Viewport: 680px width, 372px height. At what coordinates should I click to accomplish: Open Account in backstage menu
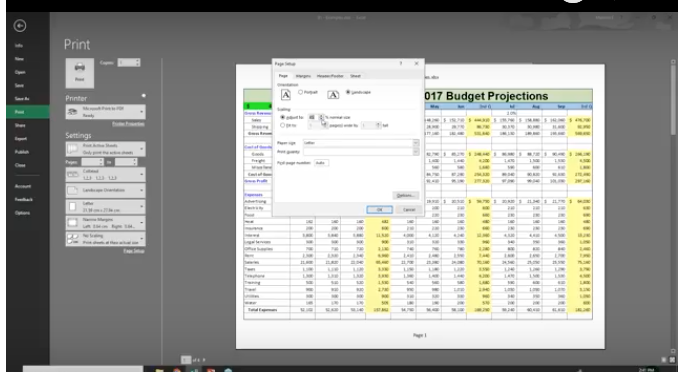point(23,186)
